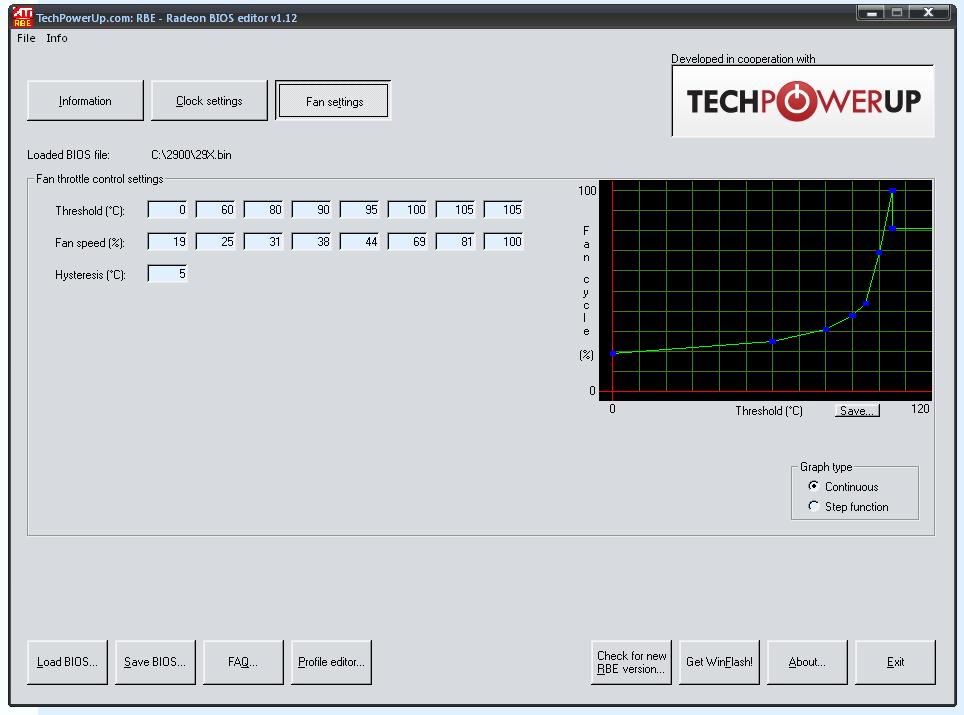Click the Load BIOS button
The image size is (964, 715).
(x=67, y=662)
